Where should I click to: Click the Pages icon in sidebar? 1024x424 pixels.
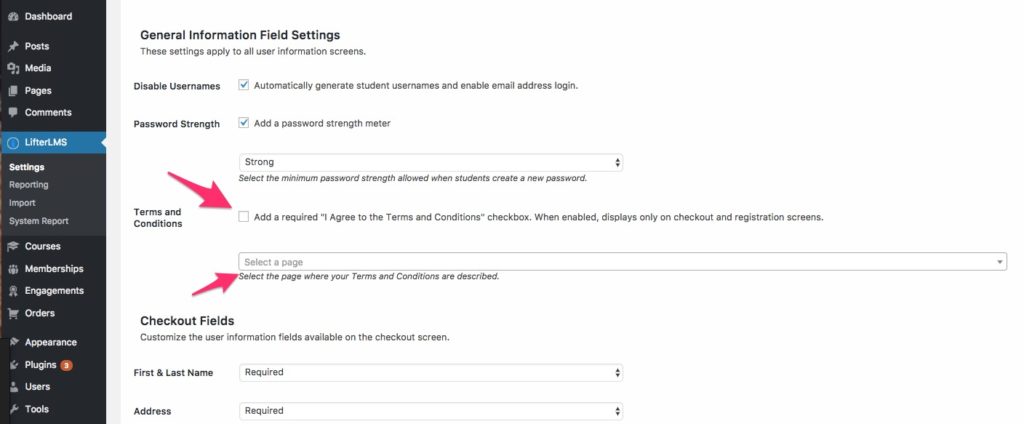click(x=13, y=90)
